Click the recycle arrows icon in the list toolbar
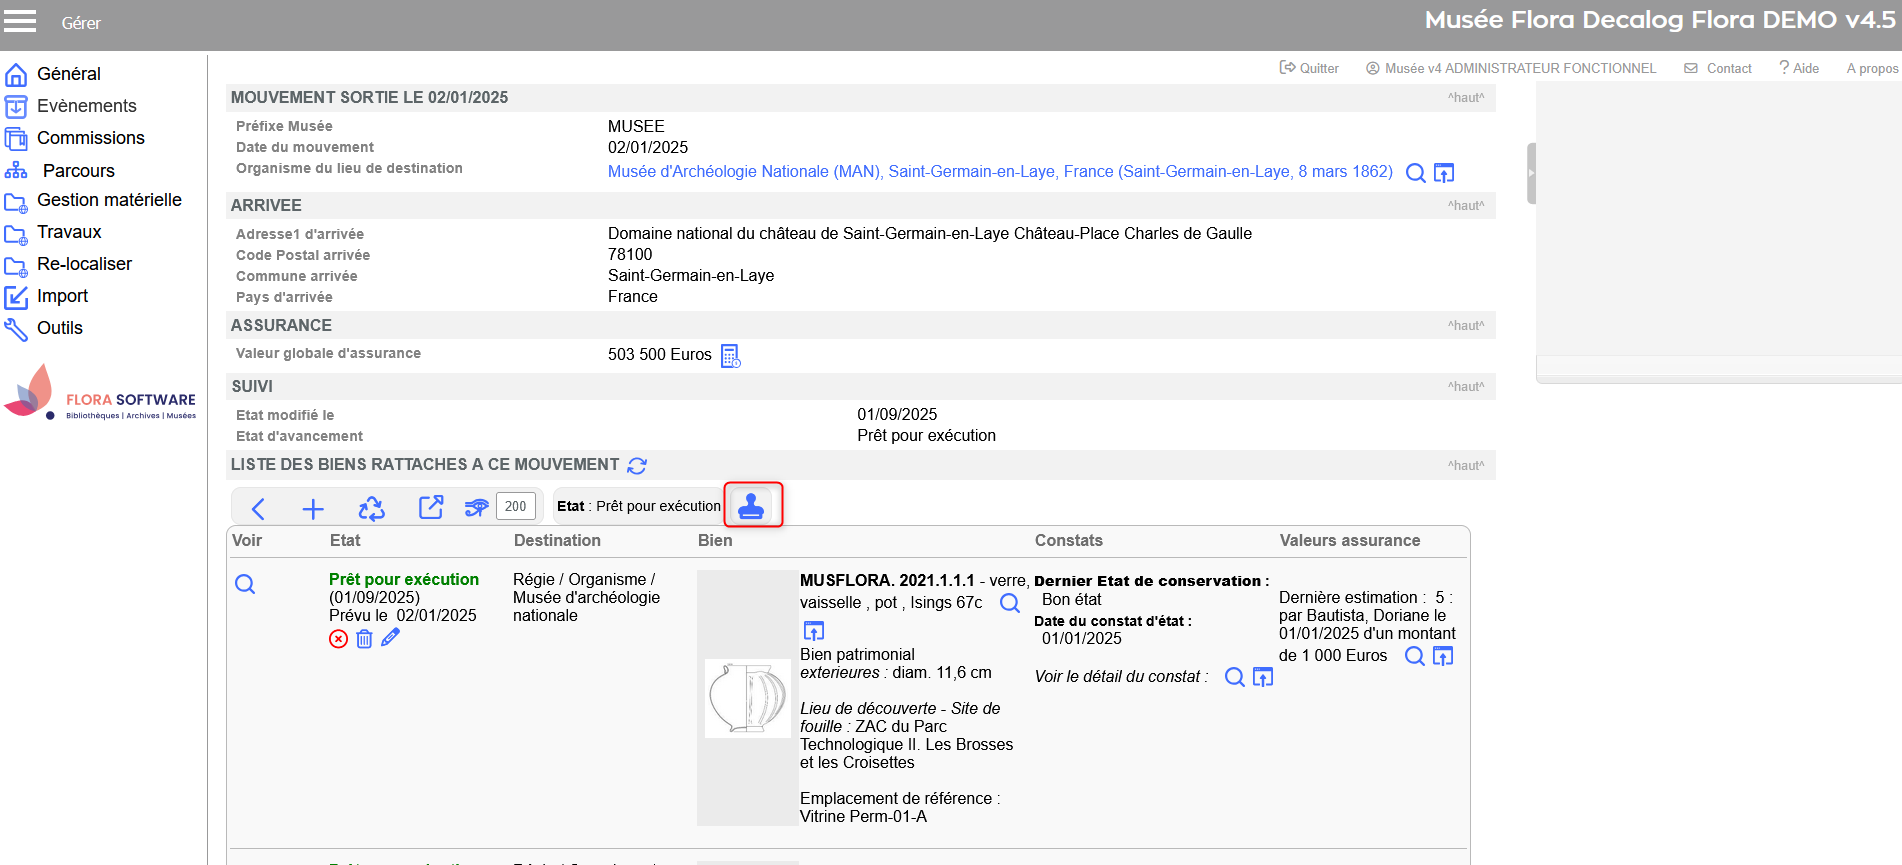 coord(372,509)
